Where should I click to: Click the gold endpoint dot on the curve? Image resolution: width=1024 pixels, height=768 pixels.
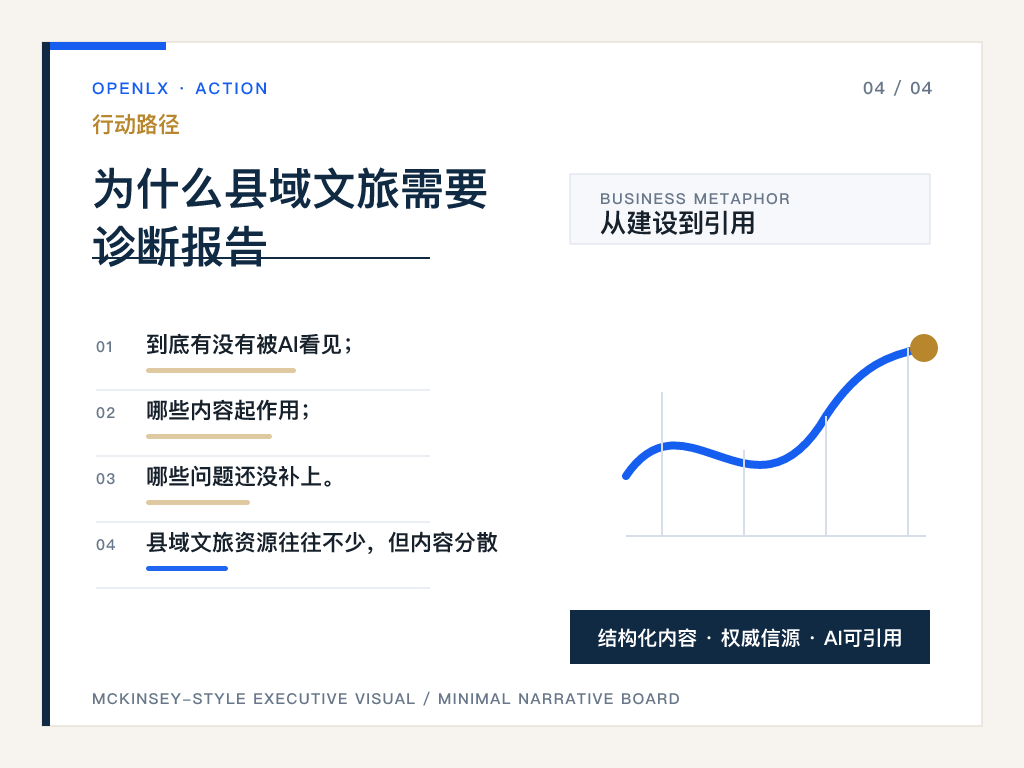point(924,347)
